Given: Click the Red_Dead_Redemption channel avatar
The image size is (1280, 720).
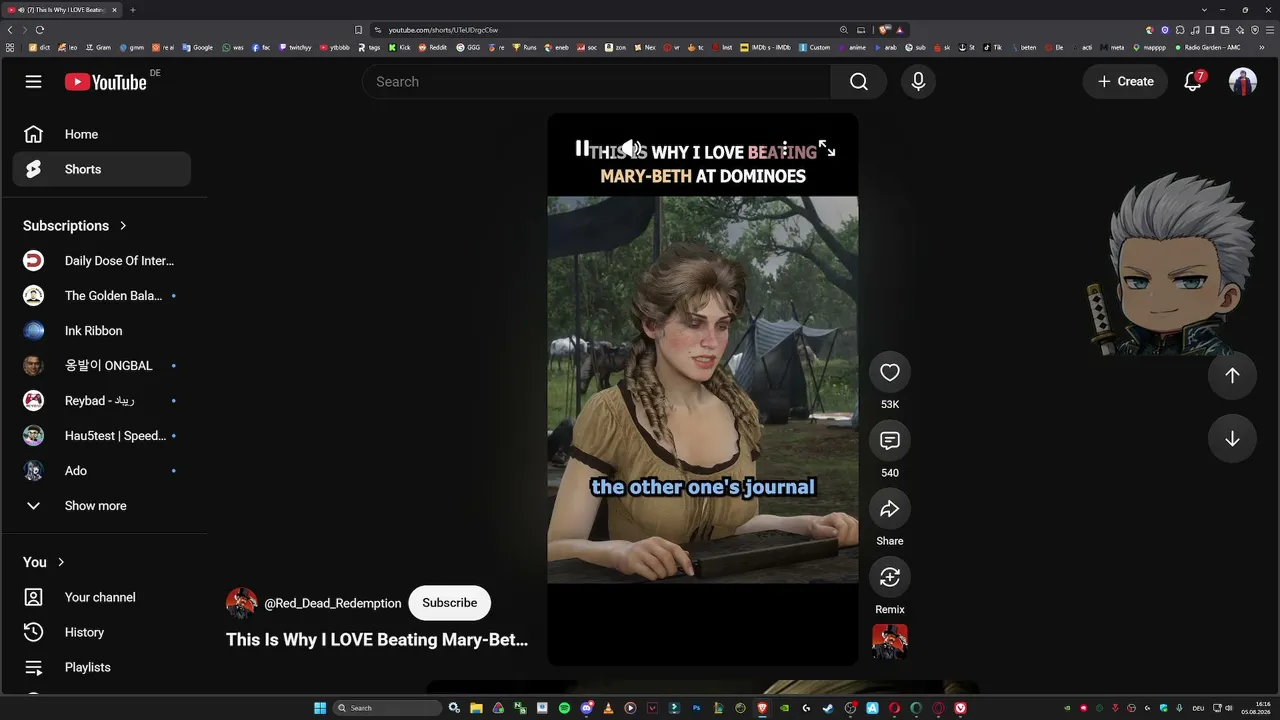Looking at the screenshot, I should pyautogui.click(x=242, y=603).
